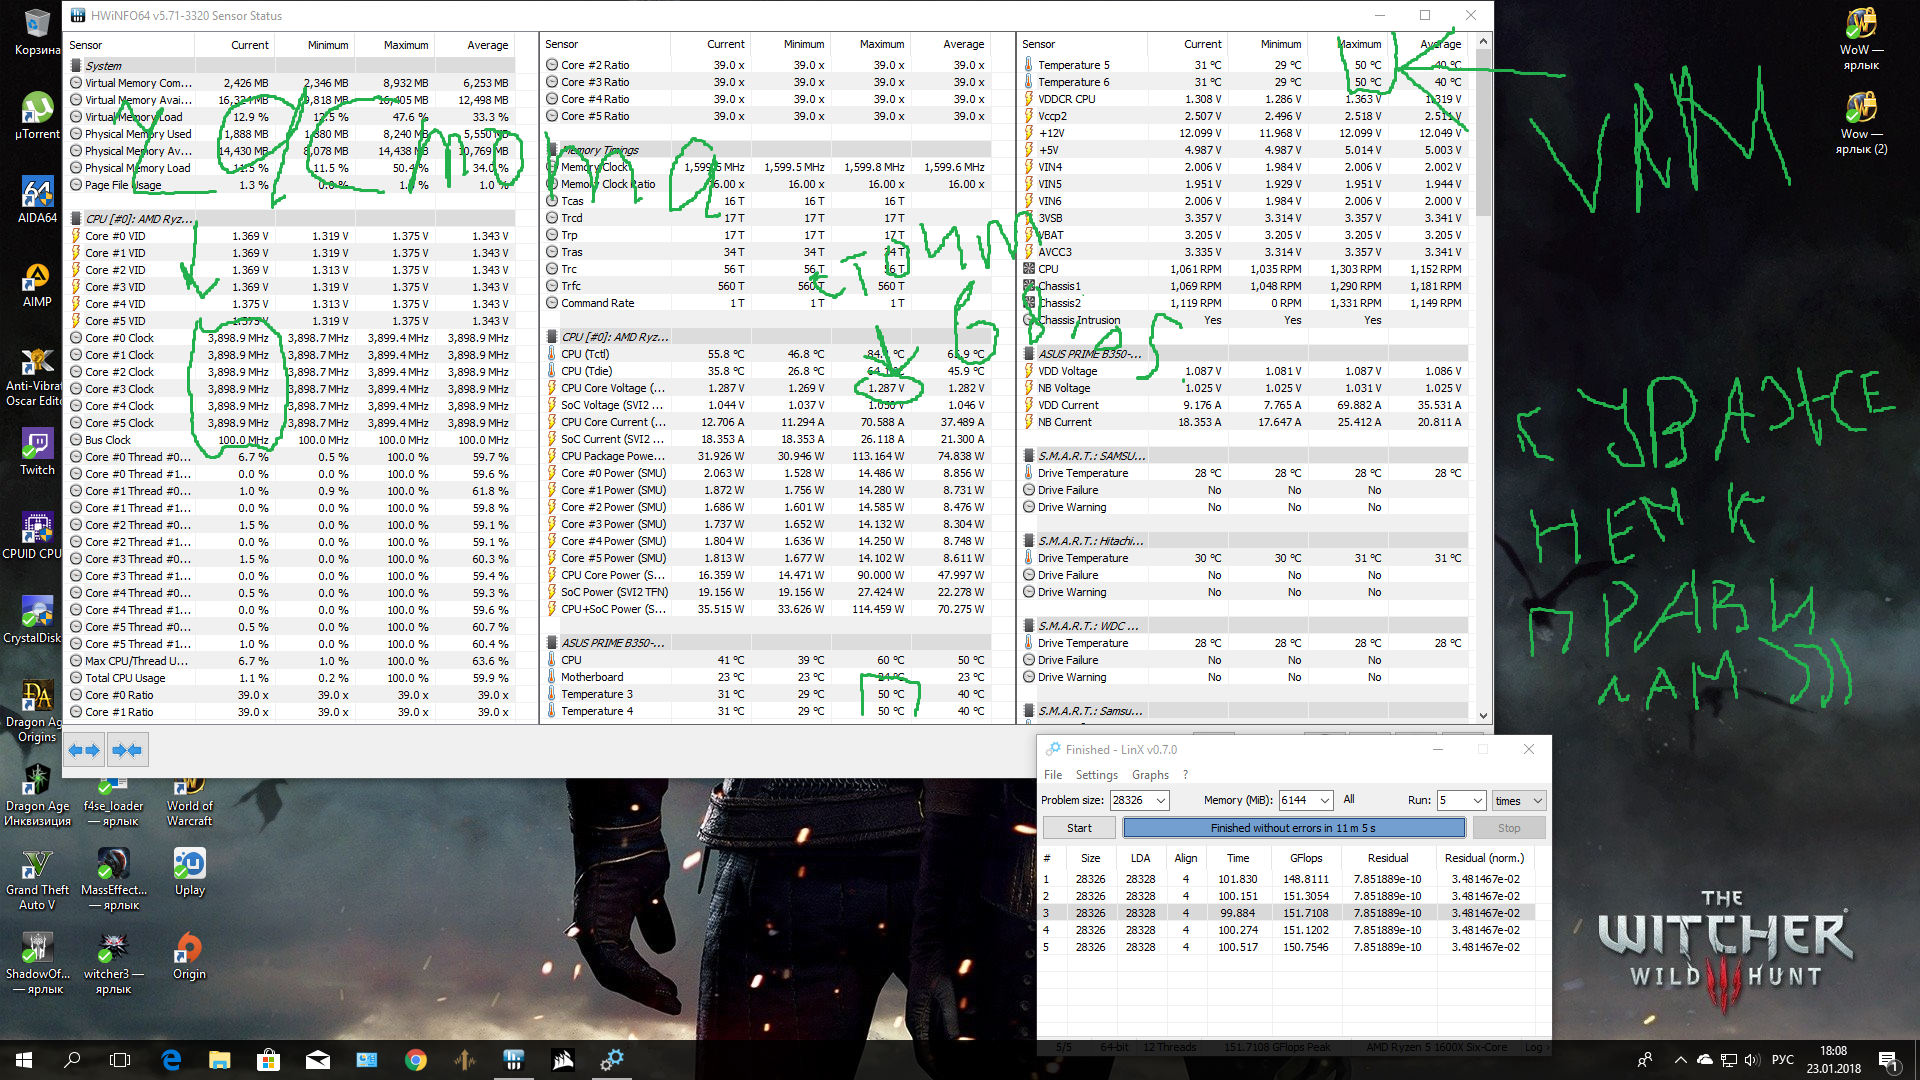Image resolution: width=1920 pixels, height=1080 pixels.
Task: Open Microsoft Edge from taskbar
Action: [171, 1060]
